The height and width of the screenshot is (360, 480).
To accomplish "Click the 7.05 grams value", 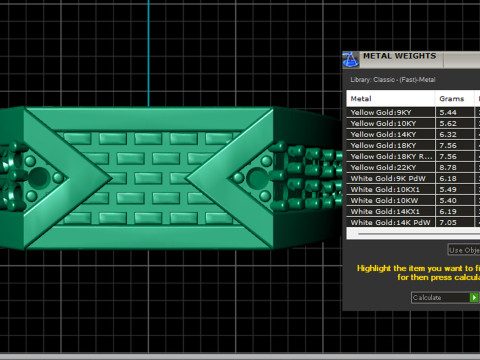I will [x=448, y=222].
